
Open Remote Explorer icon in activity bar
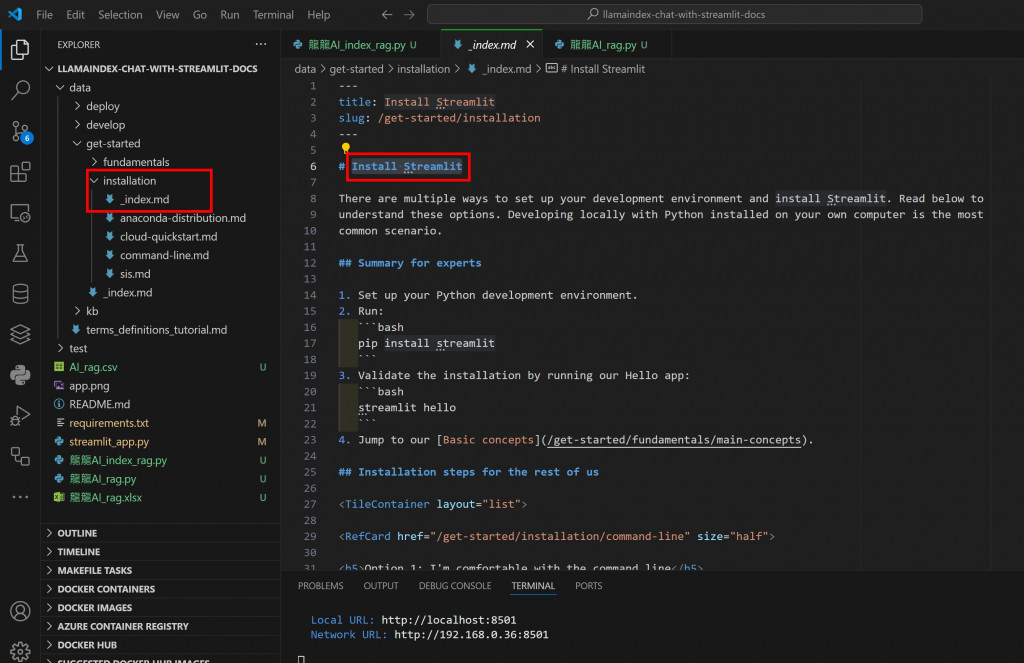click(20, 213)
